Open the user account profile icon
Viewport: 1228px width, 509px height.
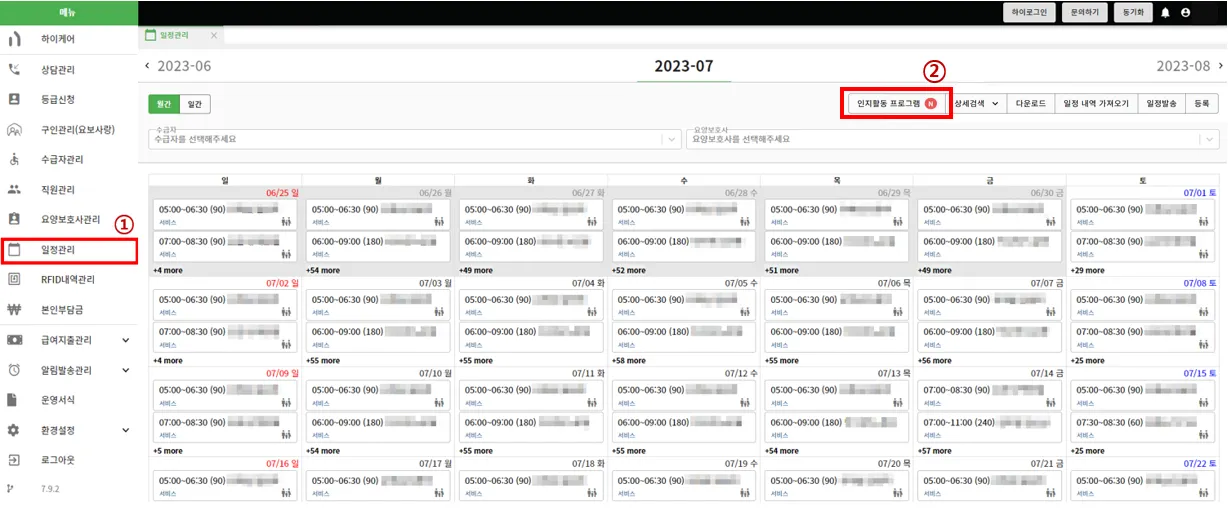[x=1186, y=13]
